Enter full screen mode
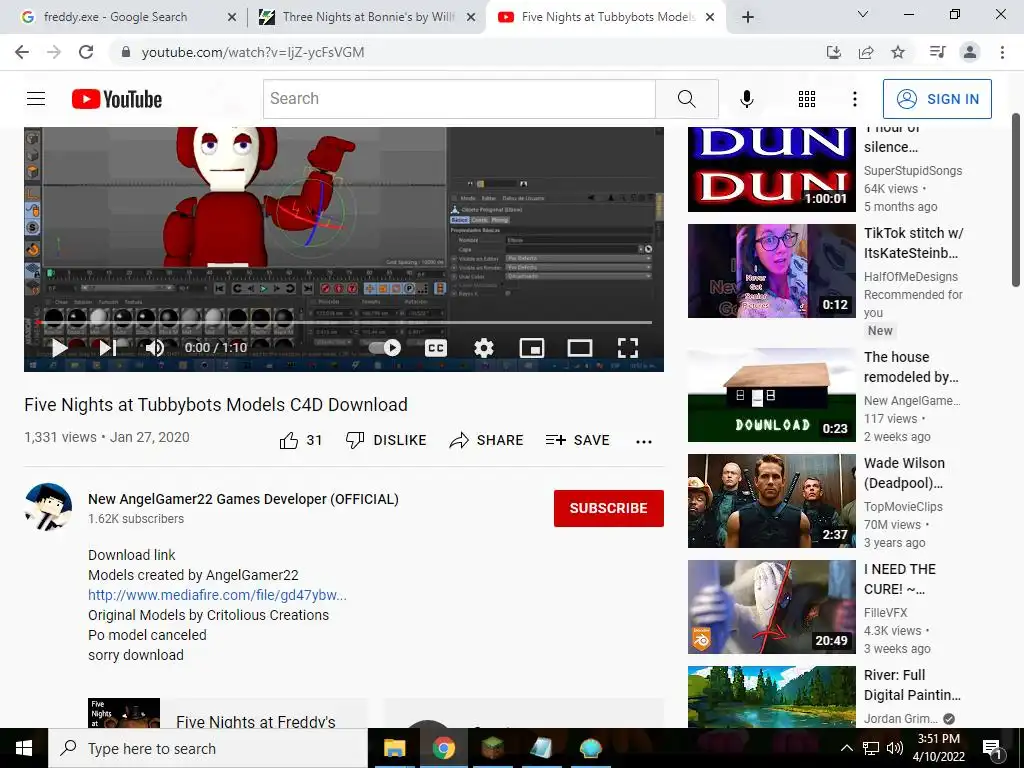The width and height of the screenshot is (1024, 768). click(x=628, y=347)
